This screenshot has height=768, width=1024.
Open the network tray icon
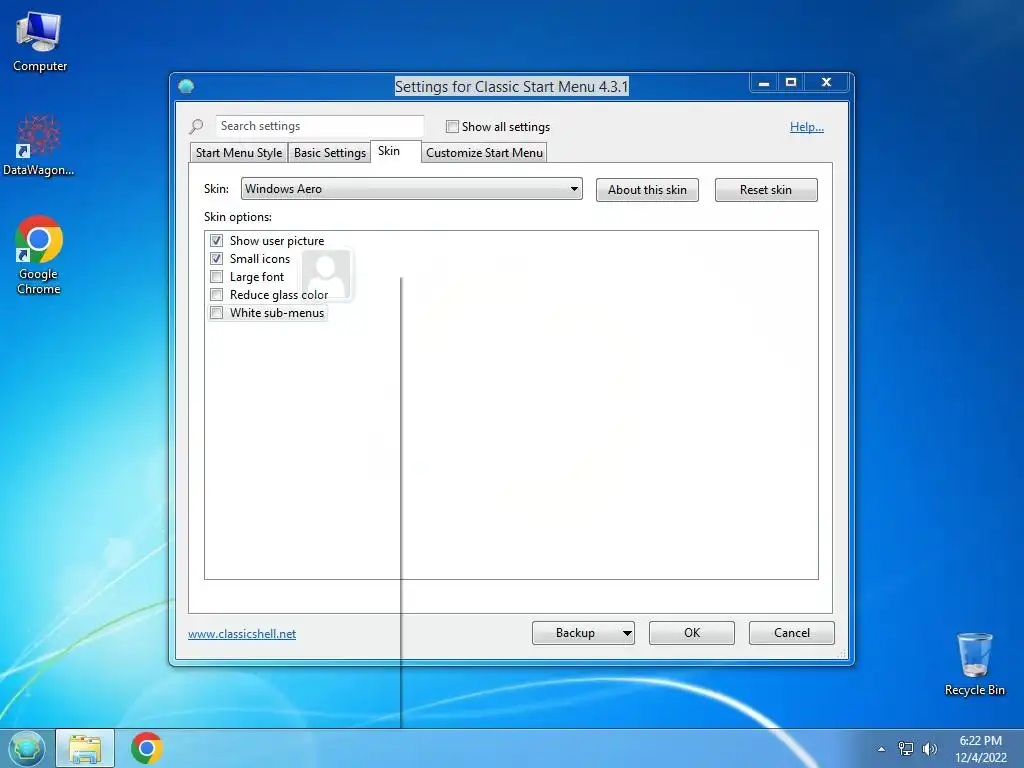pos(905,749)
